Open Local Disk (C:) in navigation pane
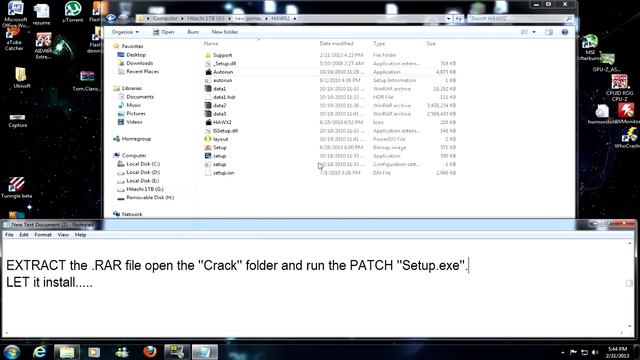 pos(143,164)
